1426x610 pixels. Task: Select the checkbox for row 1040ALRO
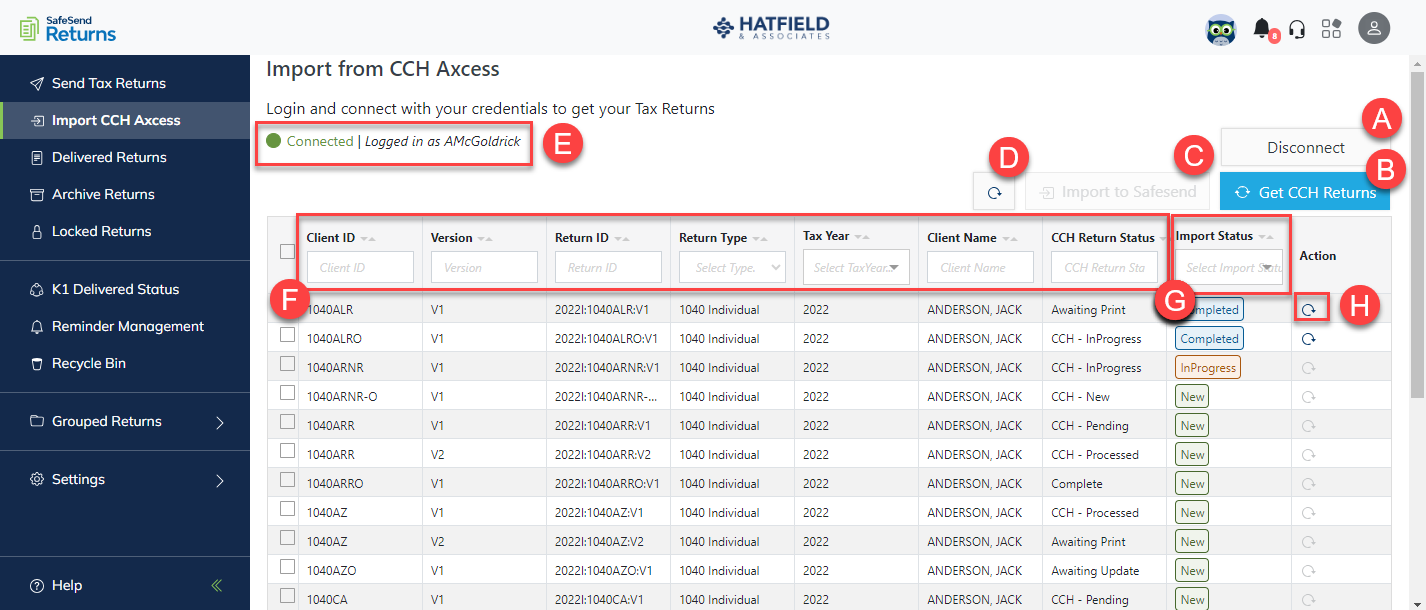pos(286,338)
